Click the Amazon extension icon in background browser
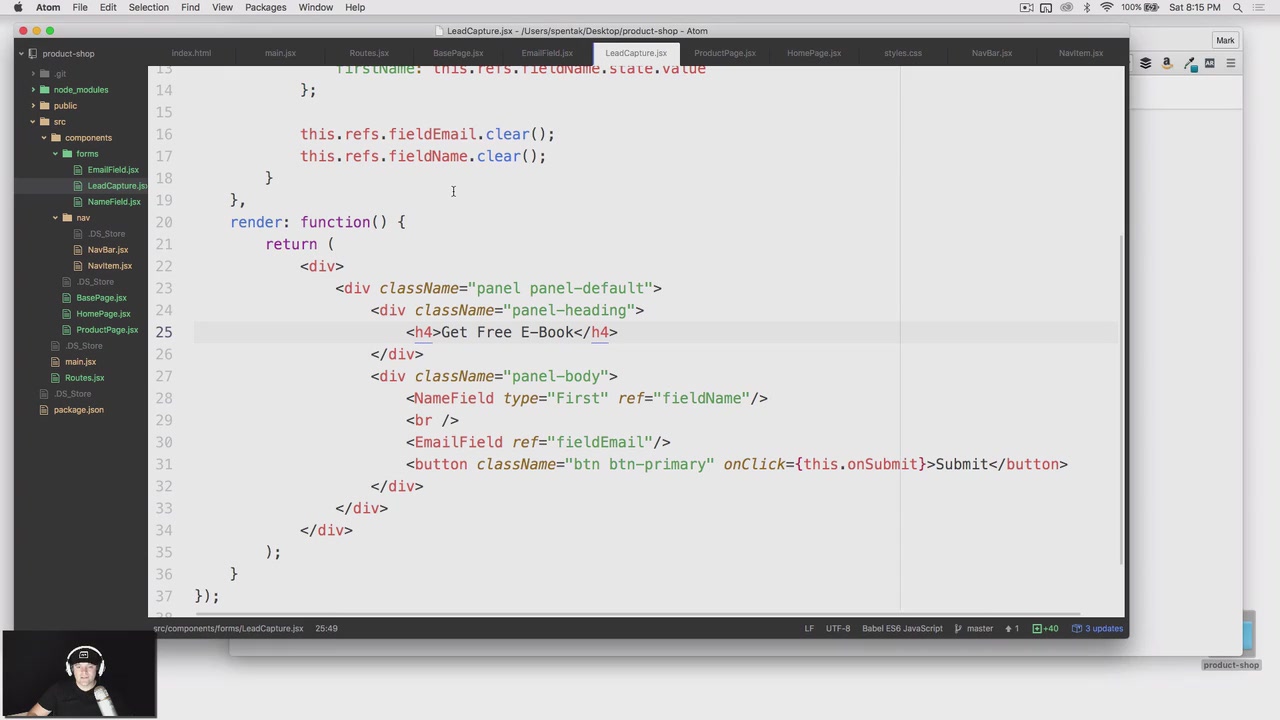The height and width of the screenshot is (720, 1280). coord(1166,64)
